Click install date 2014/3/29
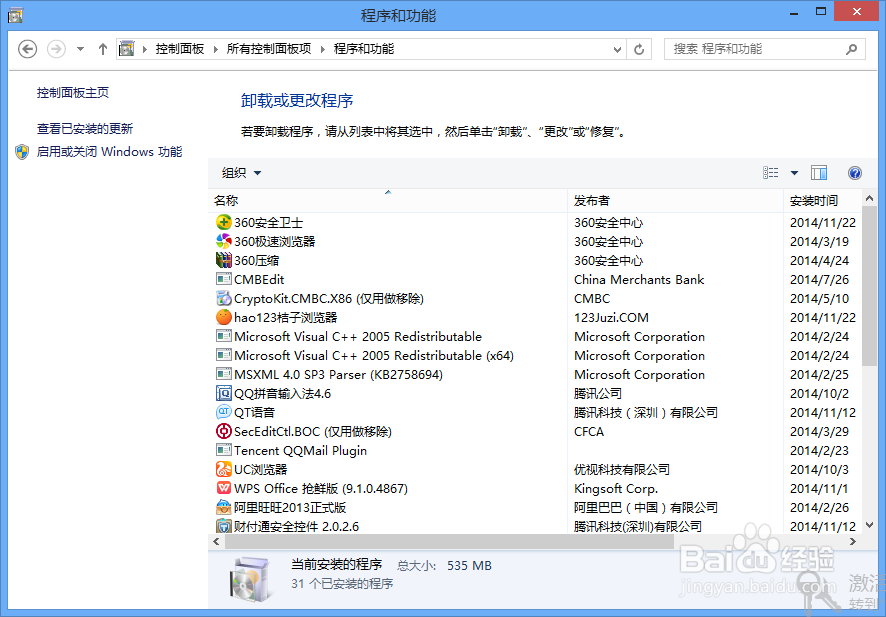This screenshot has height=617, width=886. 819,432
